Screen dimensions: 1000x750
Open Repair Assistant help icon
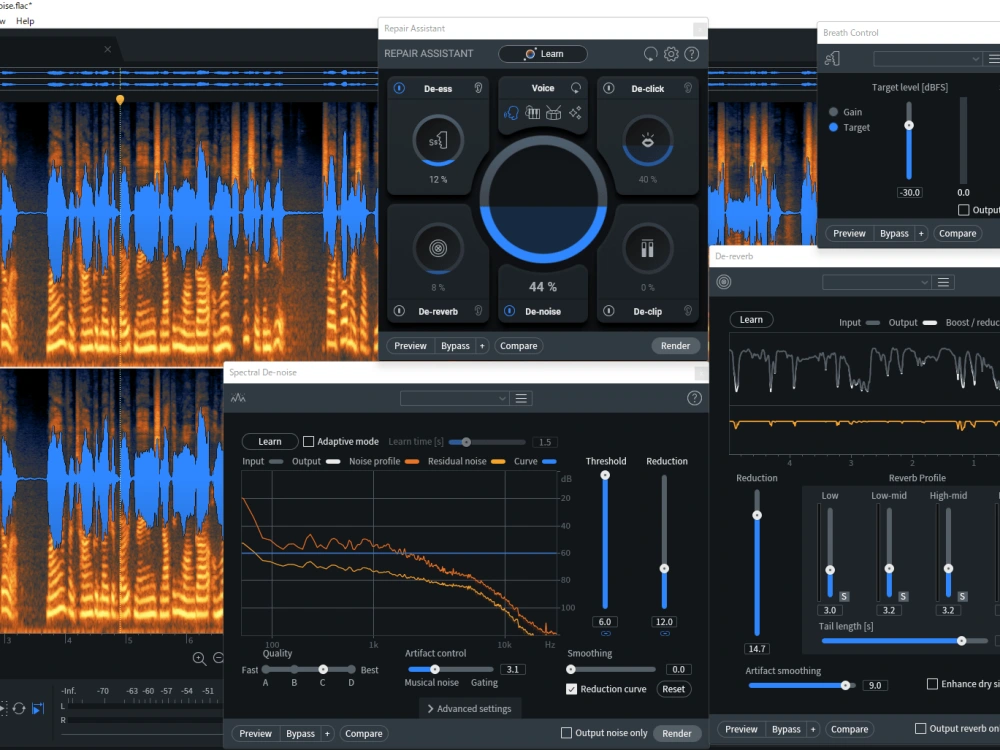[x=692, y=54]
